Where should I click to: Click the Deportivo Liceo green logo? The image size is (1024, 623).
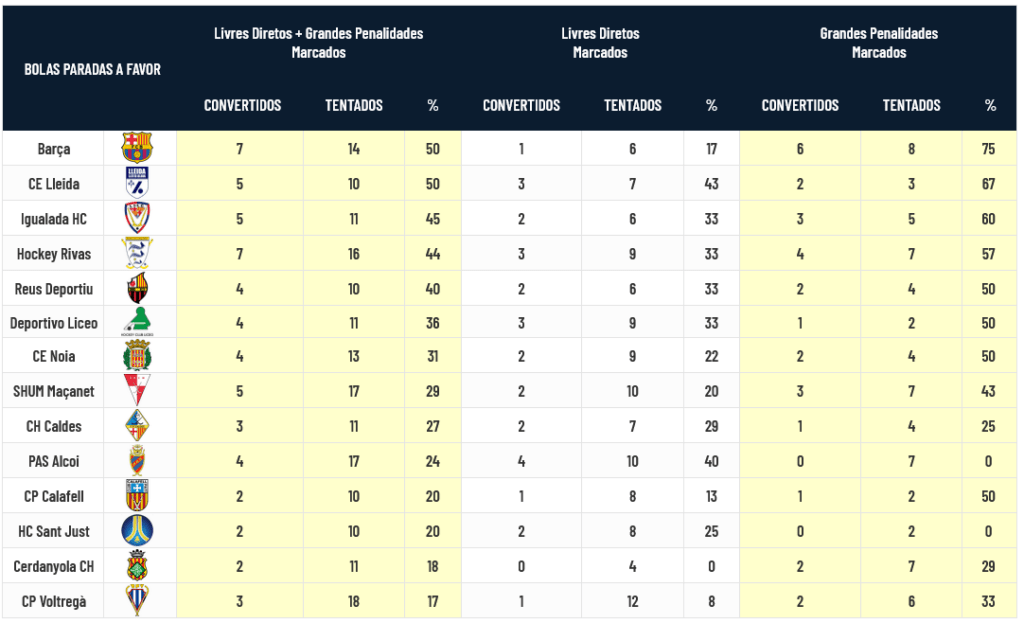(137, 322)
